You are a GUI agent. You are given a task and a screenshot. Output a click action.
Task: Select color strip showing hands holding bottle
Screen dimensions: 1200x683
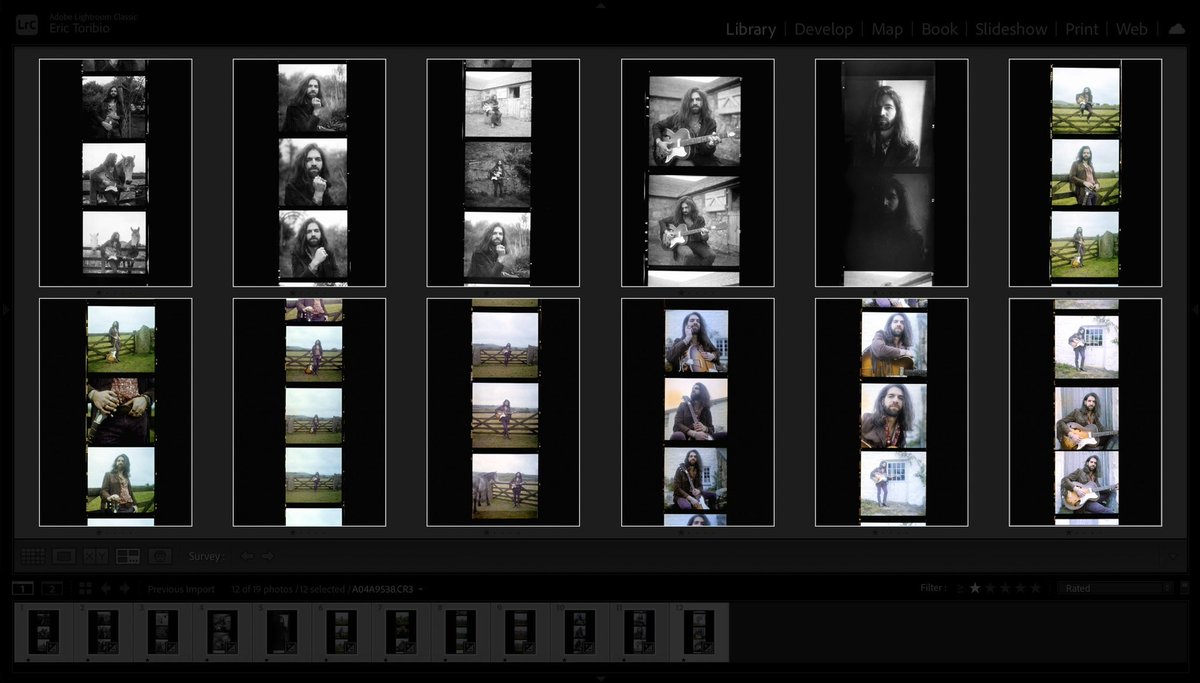point(115,412)
